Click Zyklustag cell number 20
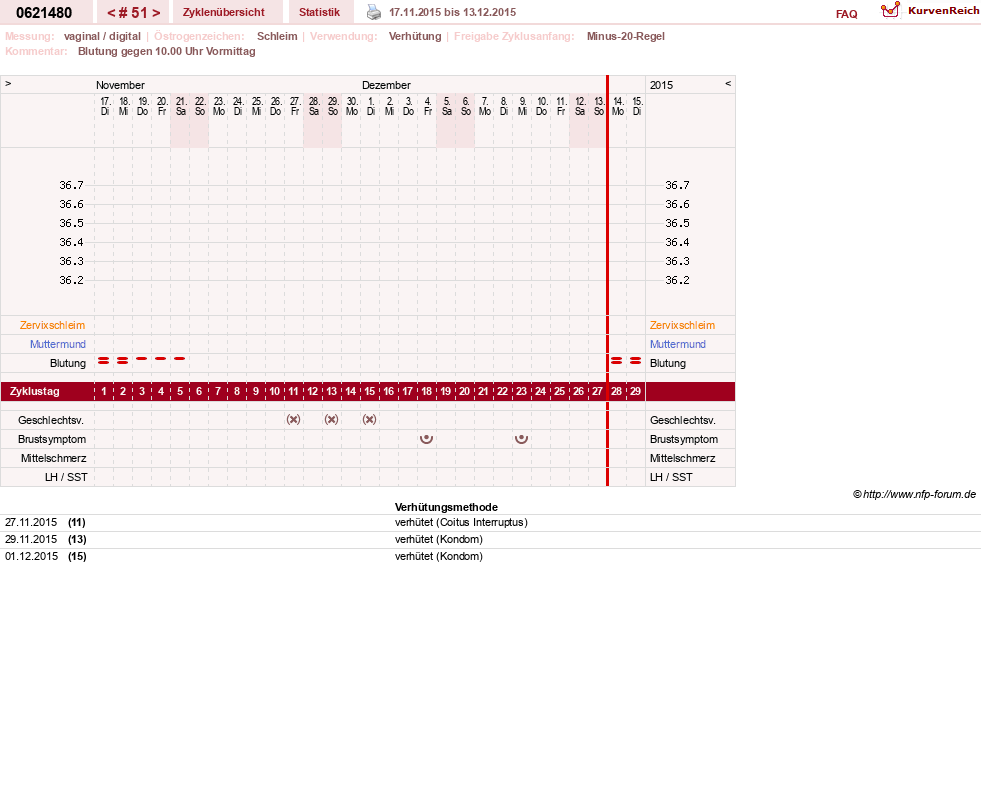 point(464,392)
